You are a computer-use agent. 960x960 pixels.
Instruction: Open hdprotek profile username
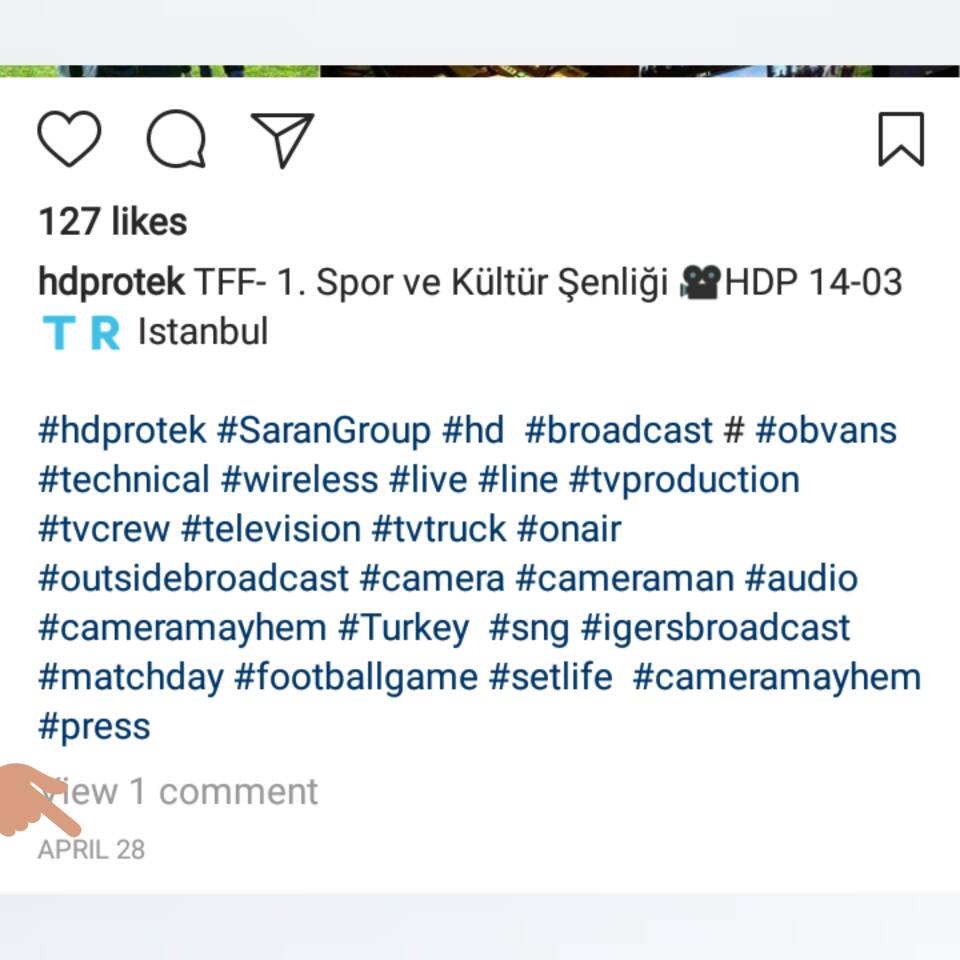pyautogui.click(x=111, y=282)
